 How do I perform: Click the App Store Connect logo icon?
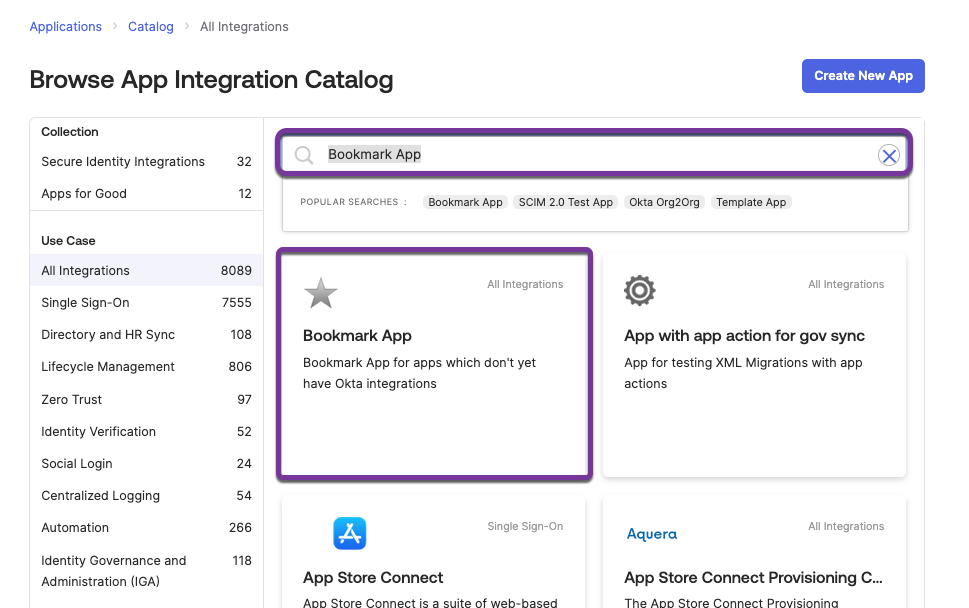(x=350, y=533)
